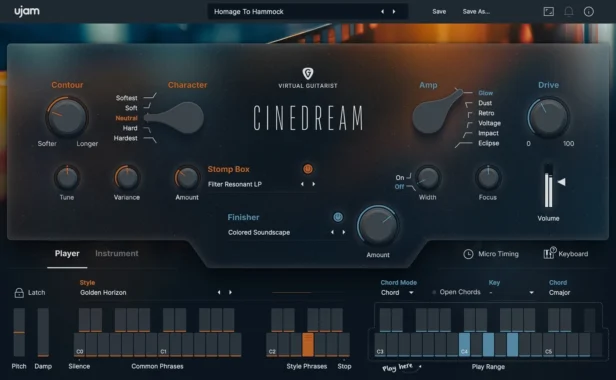Click the Variance knob

click(x=127, y=178)
